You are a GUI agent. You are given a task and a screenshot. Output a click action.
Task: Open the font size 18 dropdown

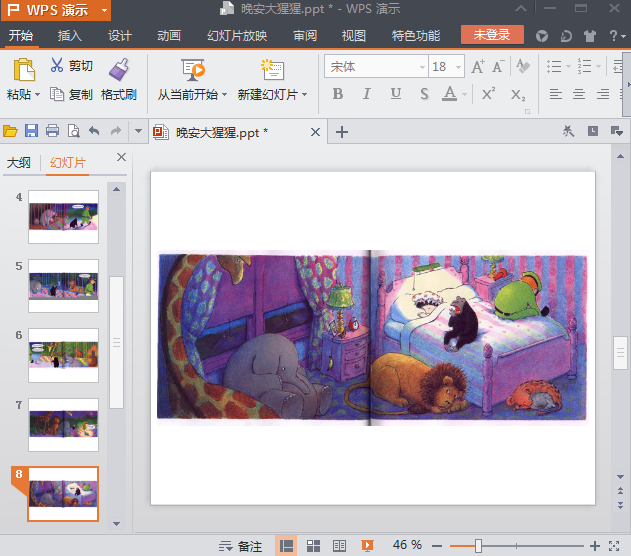(458, 67)
